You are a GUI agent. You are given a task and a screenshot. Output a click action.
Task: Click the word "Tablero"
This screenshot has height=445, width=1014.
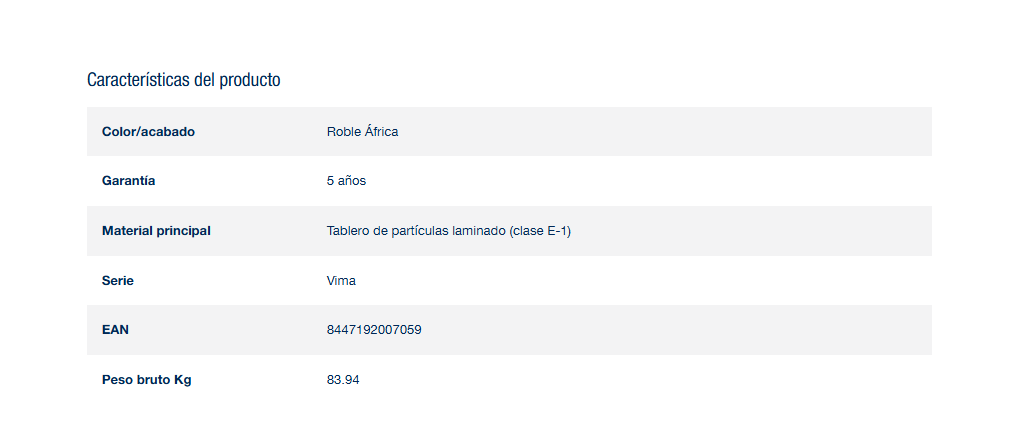[x=348, y=231]
